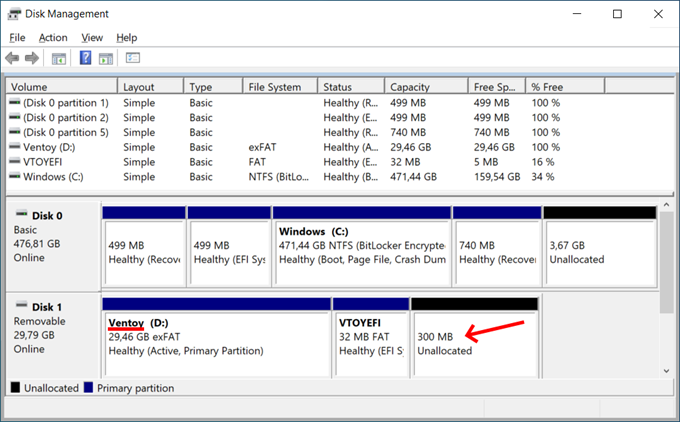Open the View menu
The image size is (680, 422).
[x=92, y=37]
